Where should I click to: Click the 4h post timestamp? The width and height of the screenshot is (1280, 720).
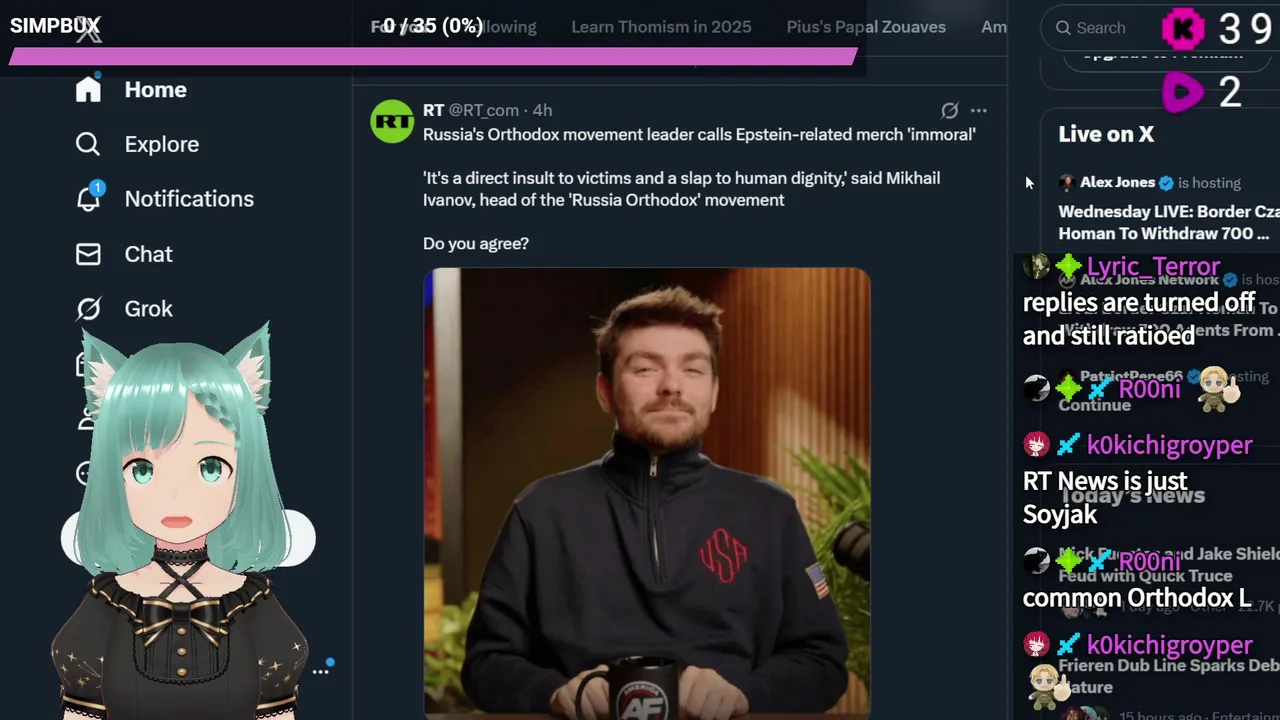(542, 110)
